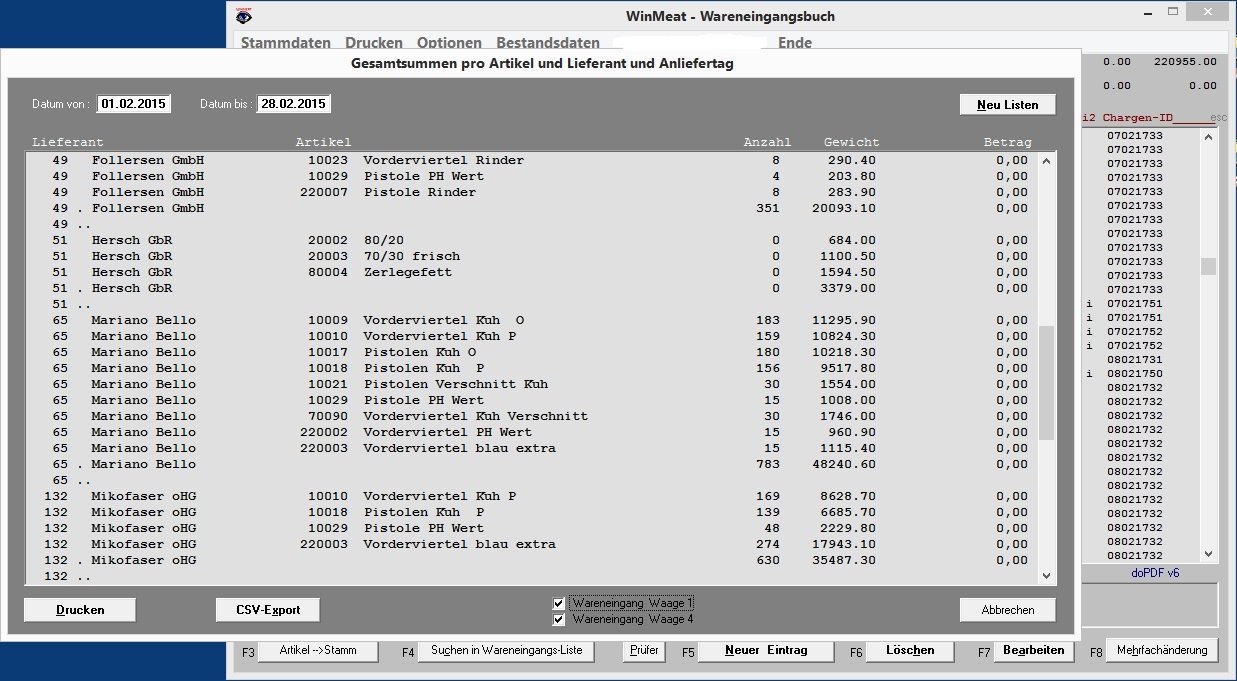Open Mehrfachänderung function
The width and height of the screenshot is (1237, 681).
(1161, 651)
